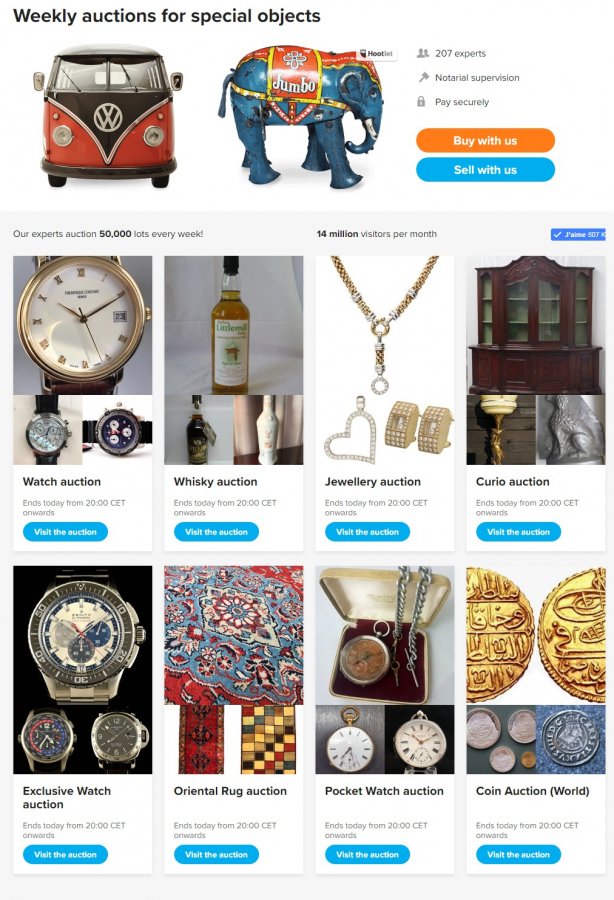Visit the Curio auction
Screen dimensions: 614x900
point(518,532)
